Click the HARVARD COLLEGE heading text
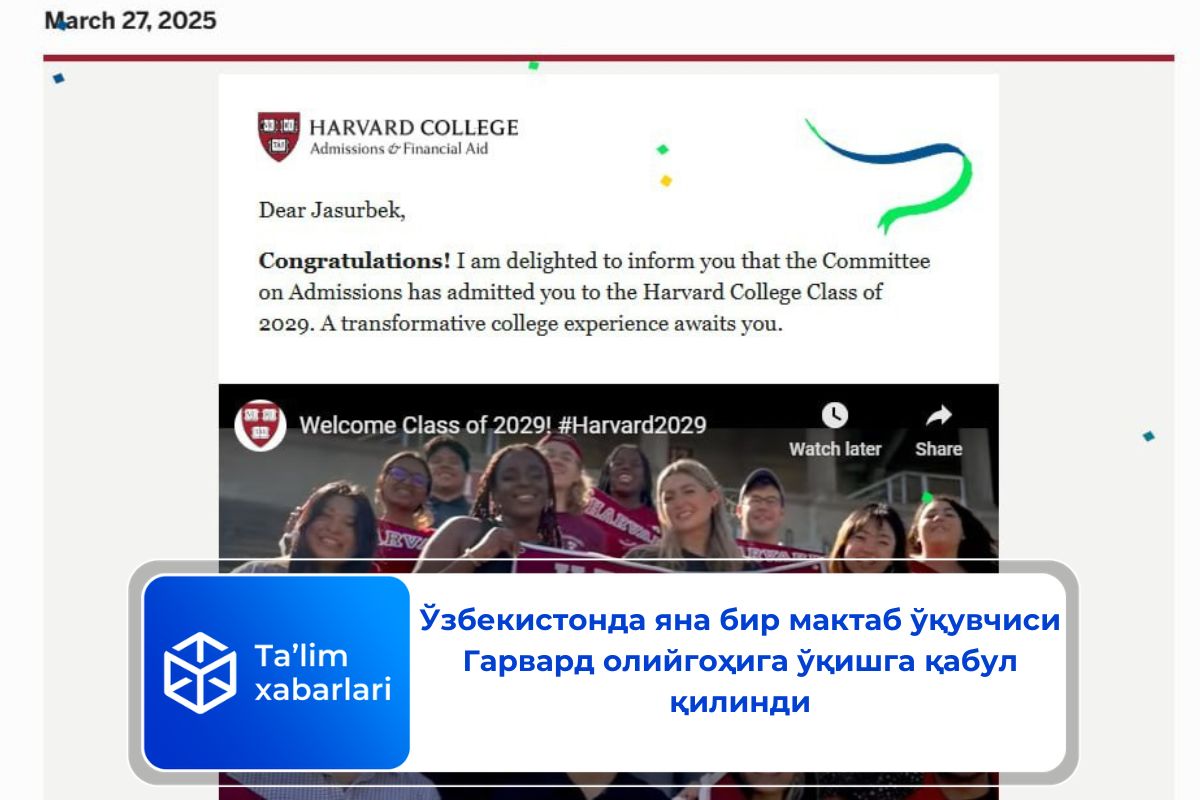This screenshot has height=800, width=1200. coord(413,128)
